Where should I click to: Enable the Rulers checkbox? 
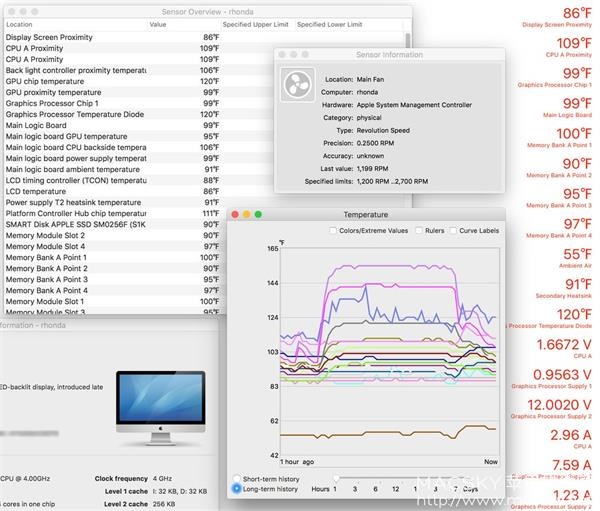(419, 230)
